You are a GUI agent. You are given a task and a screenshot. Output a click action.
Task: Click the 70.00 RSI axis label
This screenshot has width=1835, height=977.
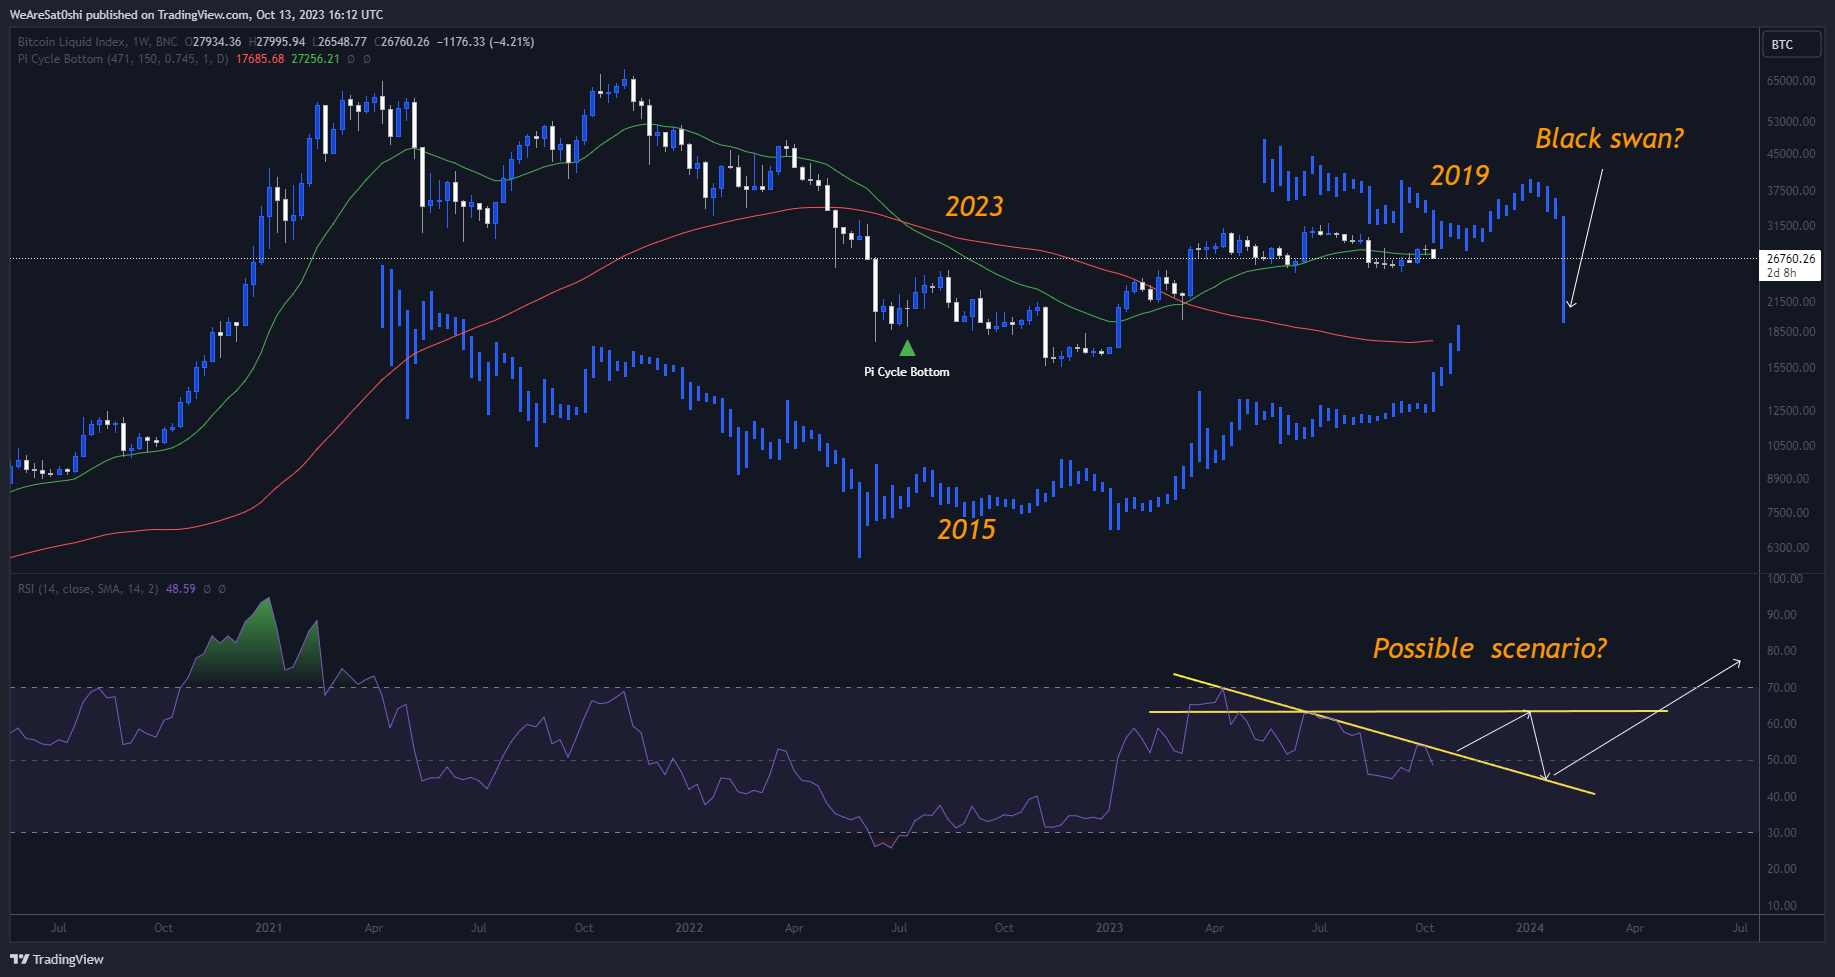click(x=1782, y=688)
